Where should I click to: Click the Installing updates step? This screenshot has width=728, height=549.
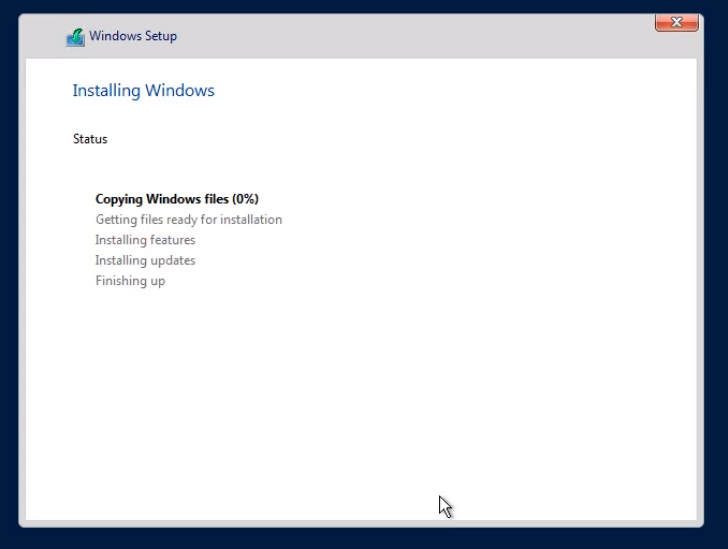145,260
